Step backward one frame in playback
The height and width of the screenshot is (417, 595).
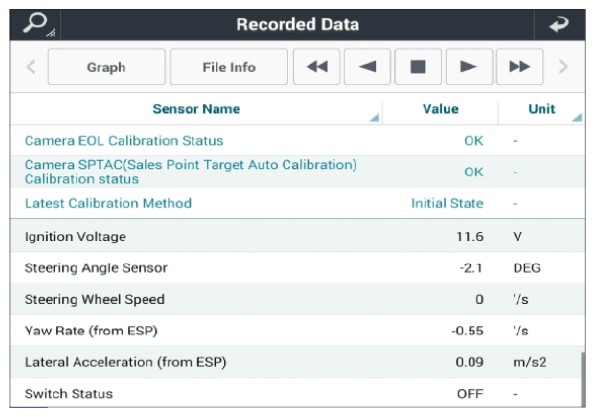pos(367,67)
